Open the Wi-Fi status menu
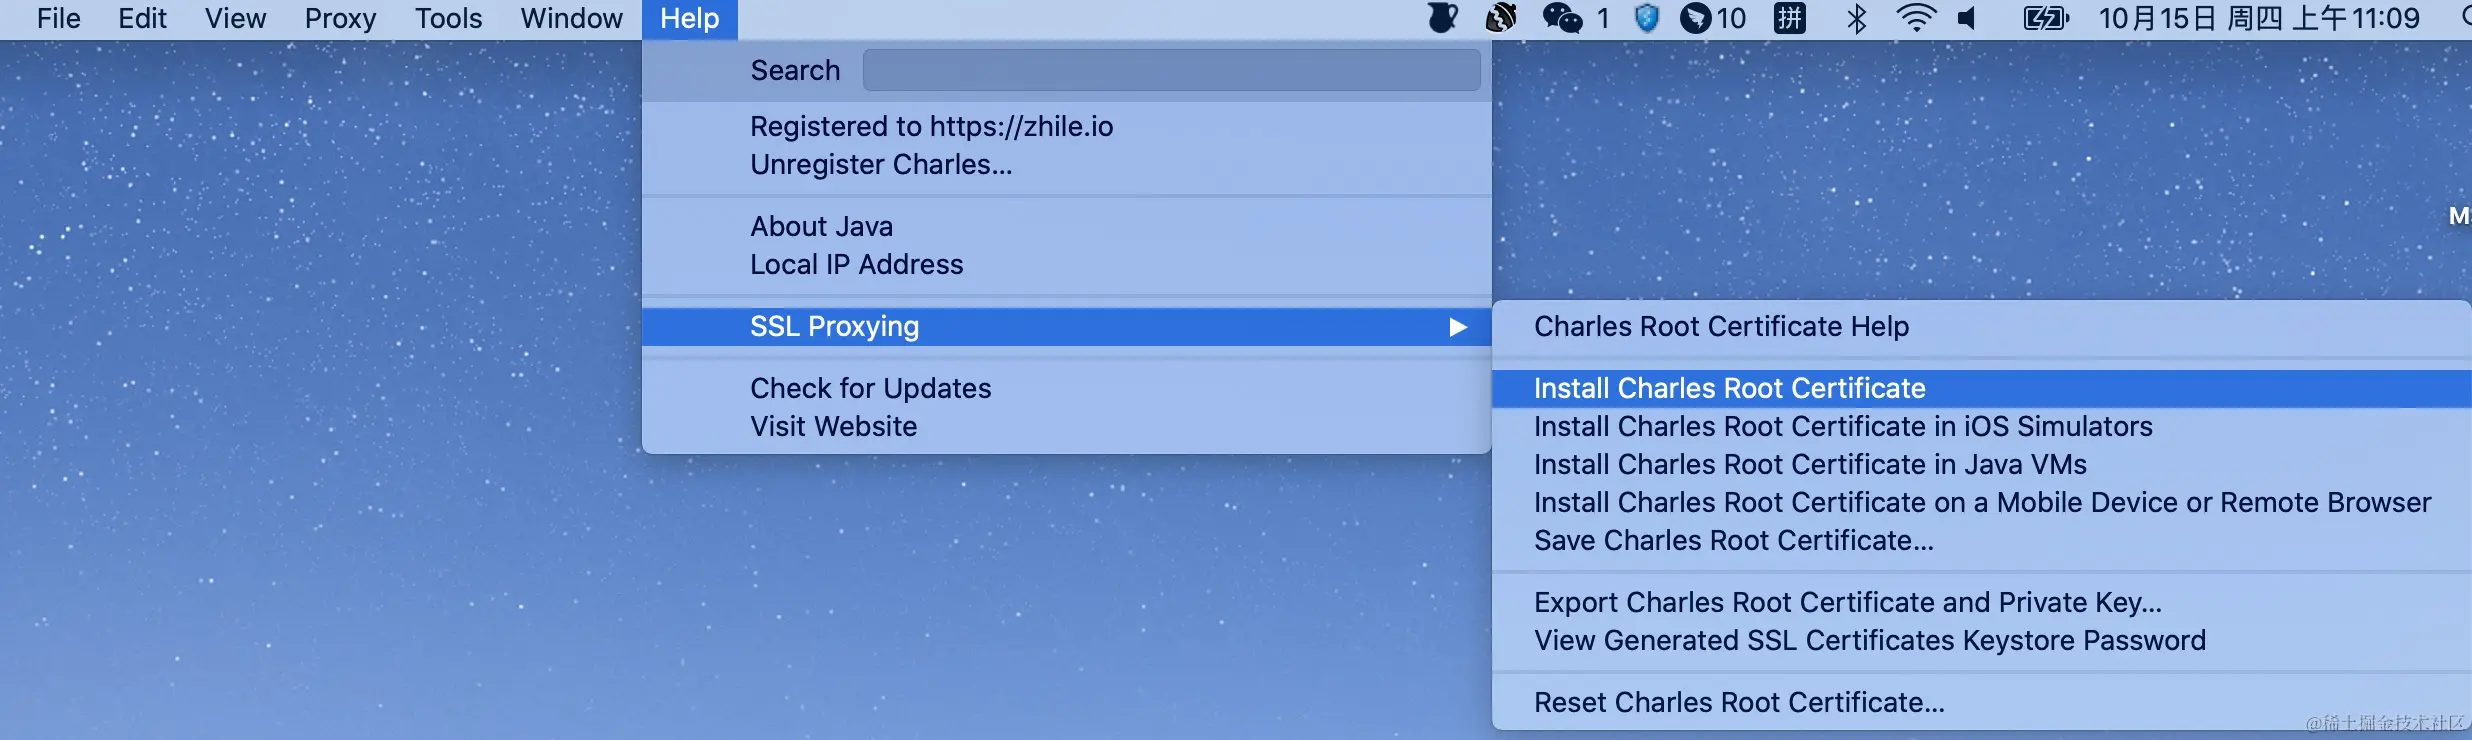The width and height of the screenshot is (2472, 740). click(x=1916, y=18)
